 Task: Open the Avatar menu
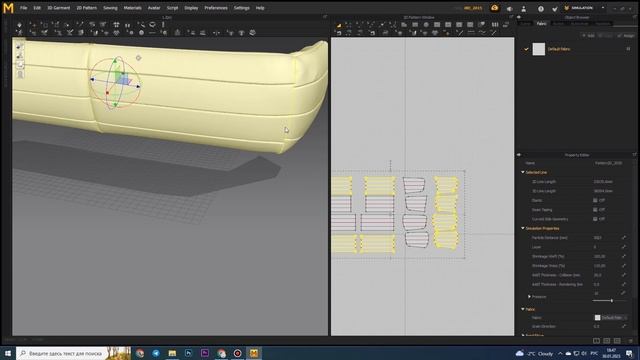154,8
